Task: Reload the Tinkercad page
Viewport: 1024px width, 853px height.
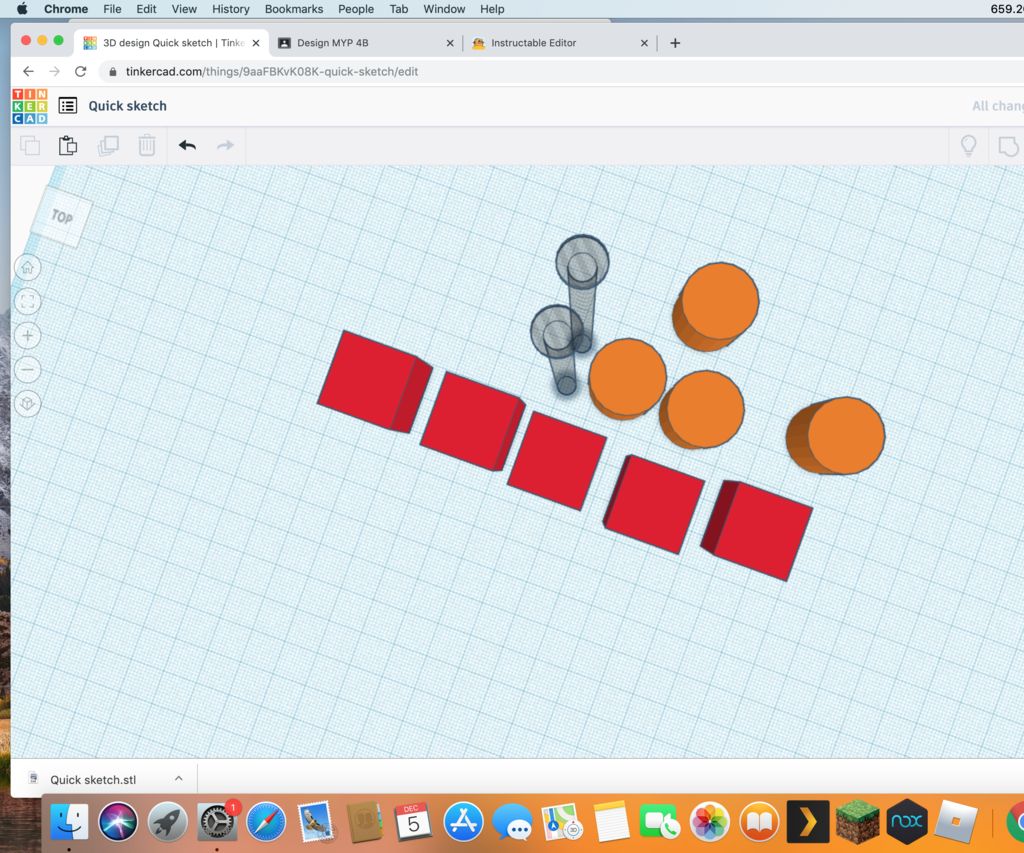Action: [x=80, y=71]
